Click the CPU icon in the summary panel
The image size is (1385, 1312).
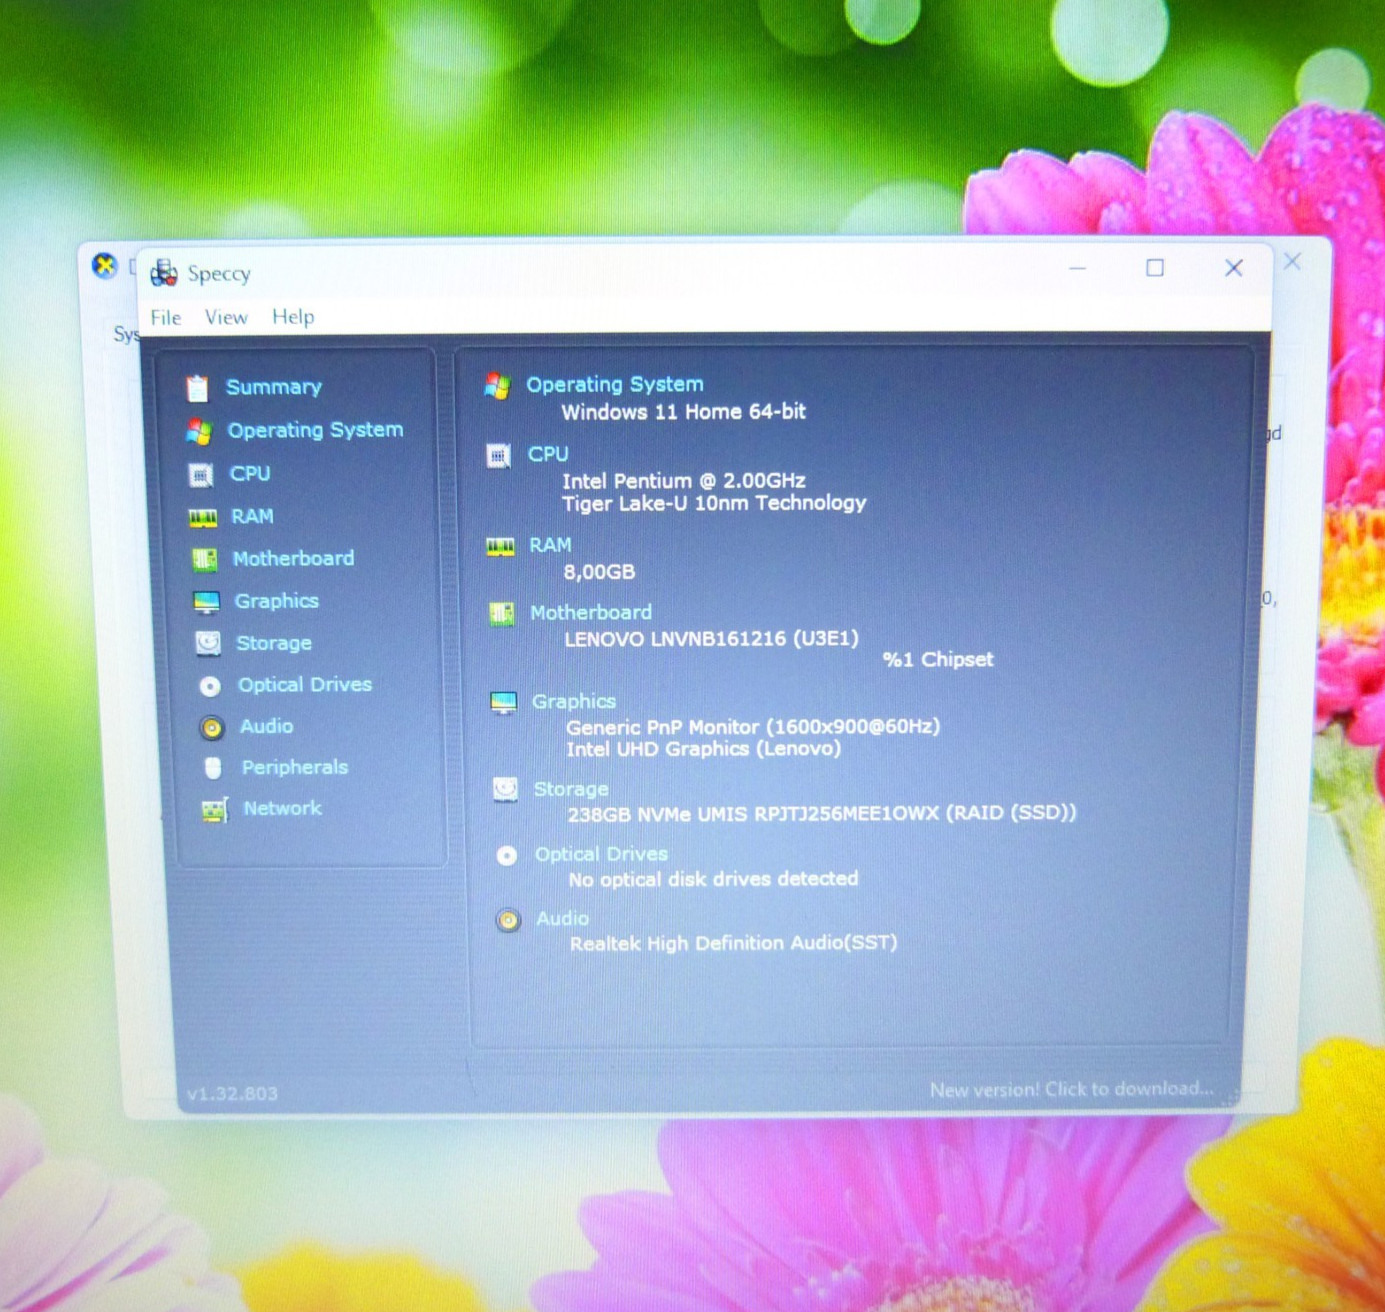click(498, 456)
